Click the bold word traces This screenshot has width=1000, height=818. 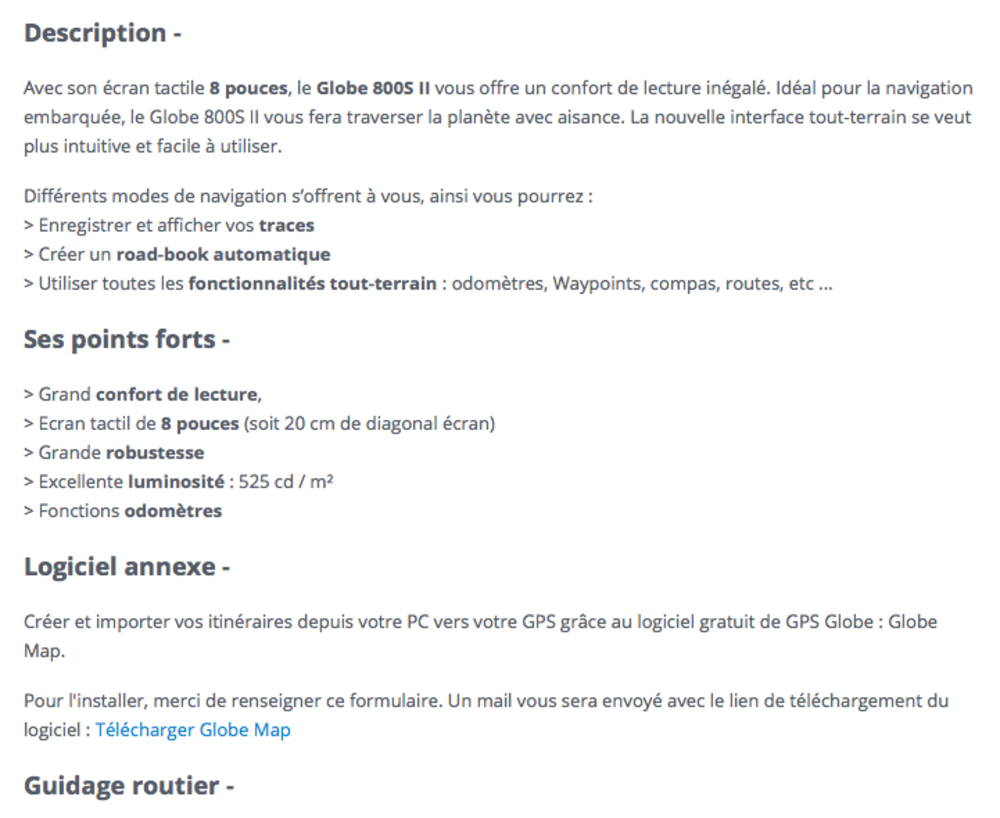(x=286, y=226)
